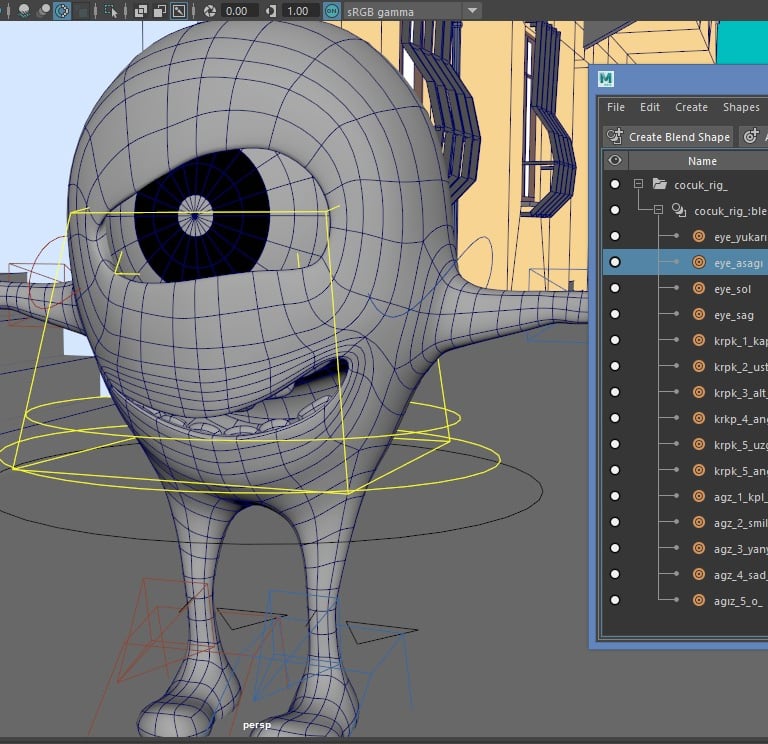The width and height of the screenshot is (768, 744).
Task: Toggle visibility dot for cocuk_rig_ group
Action: point(615,184)
